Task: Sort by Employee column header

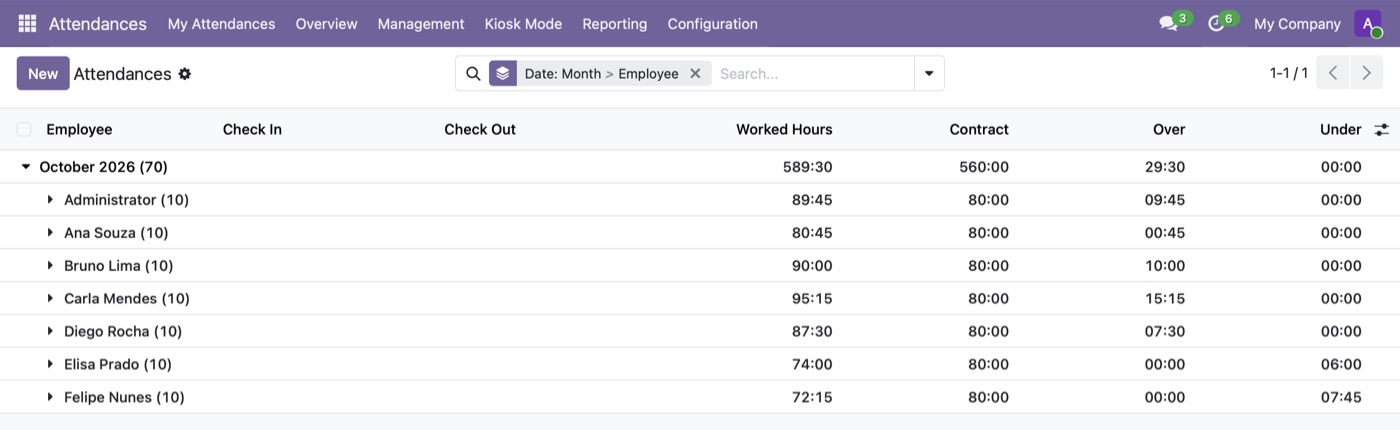Action: (79, 129)
